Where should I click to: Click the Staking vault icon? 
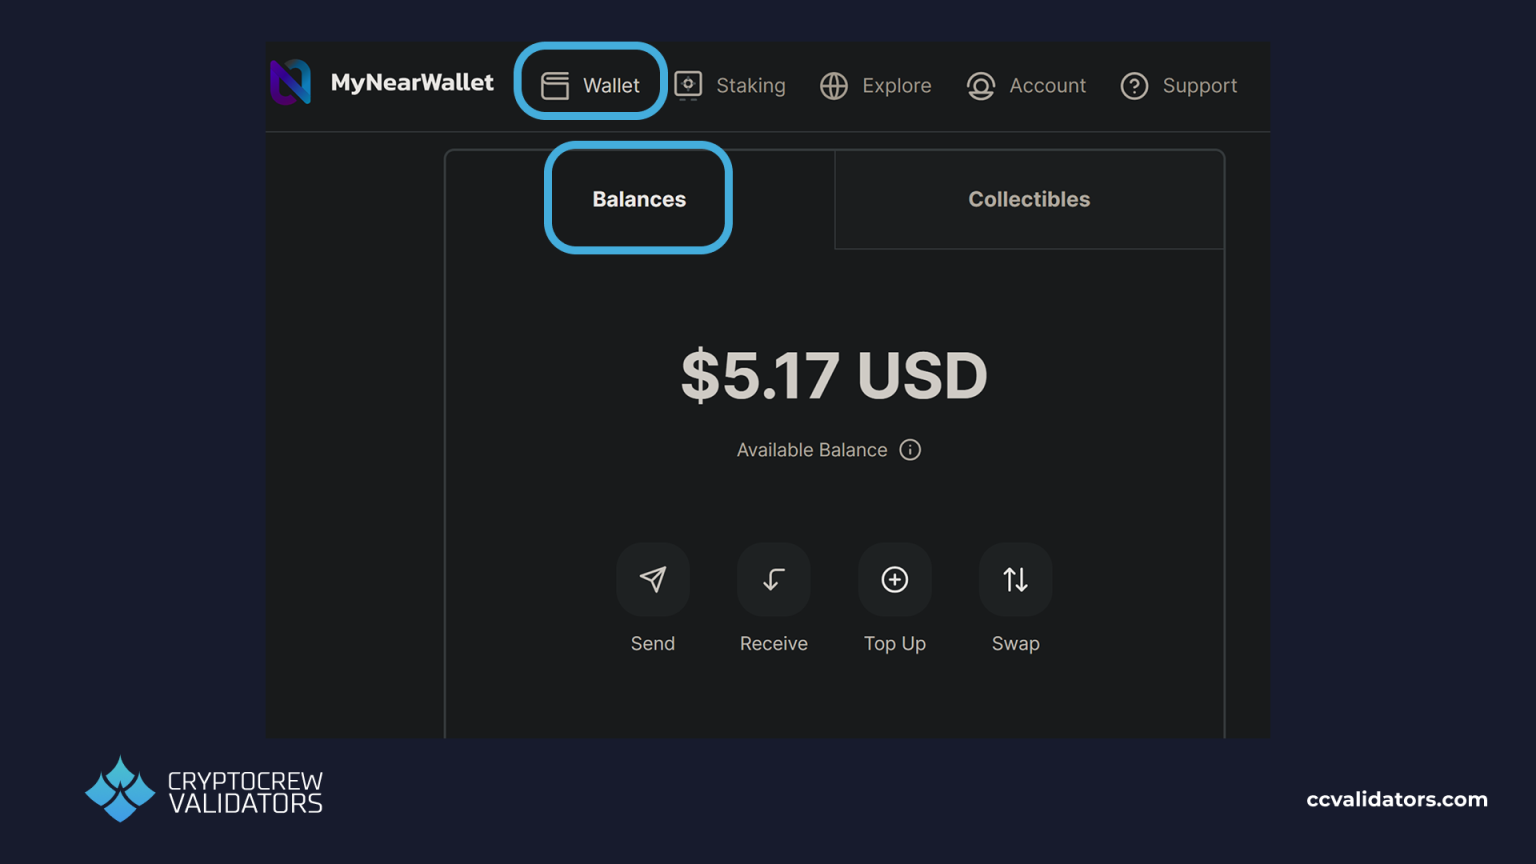coord(687,85)
